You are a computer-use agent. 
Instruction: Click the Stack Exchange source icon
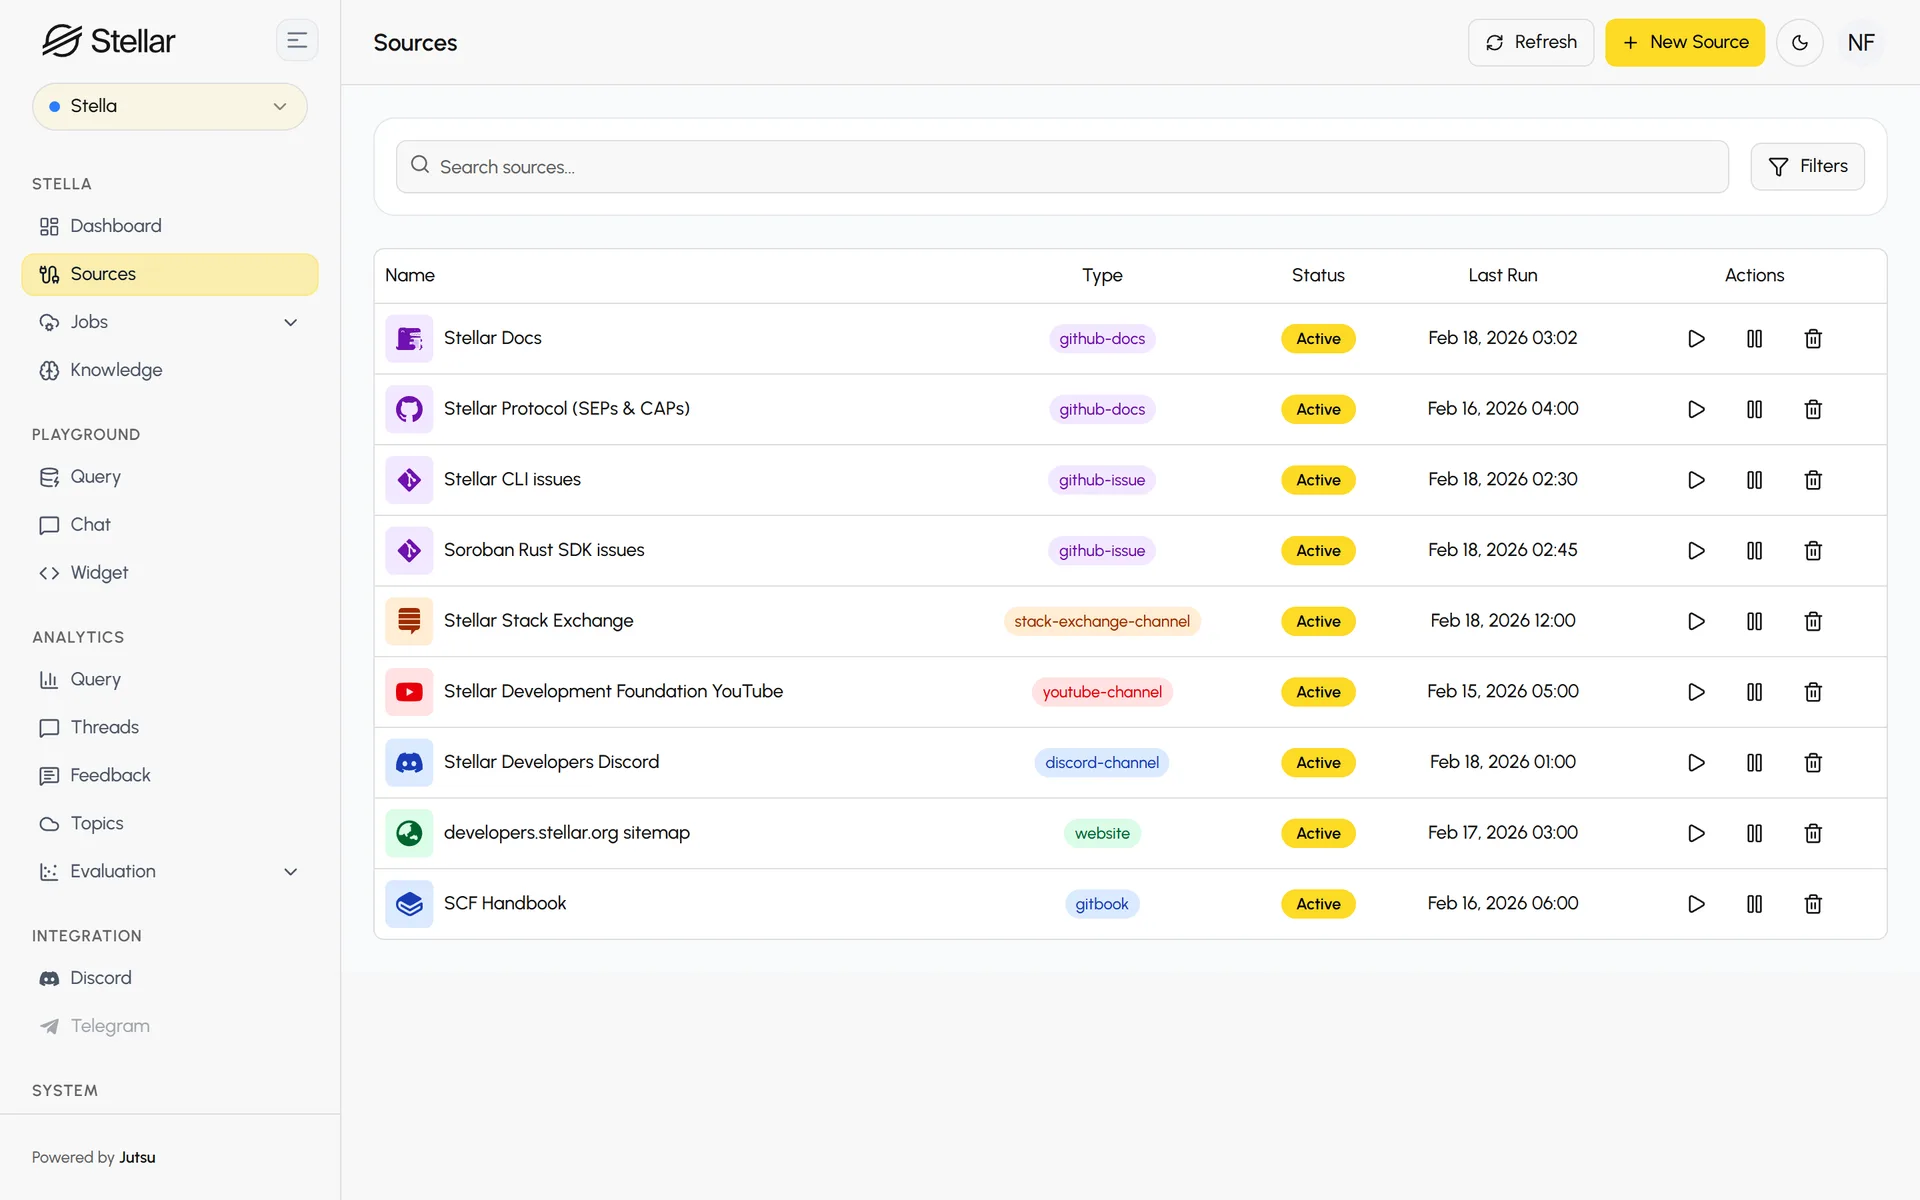pos(409,621)
